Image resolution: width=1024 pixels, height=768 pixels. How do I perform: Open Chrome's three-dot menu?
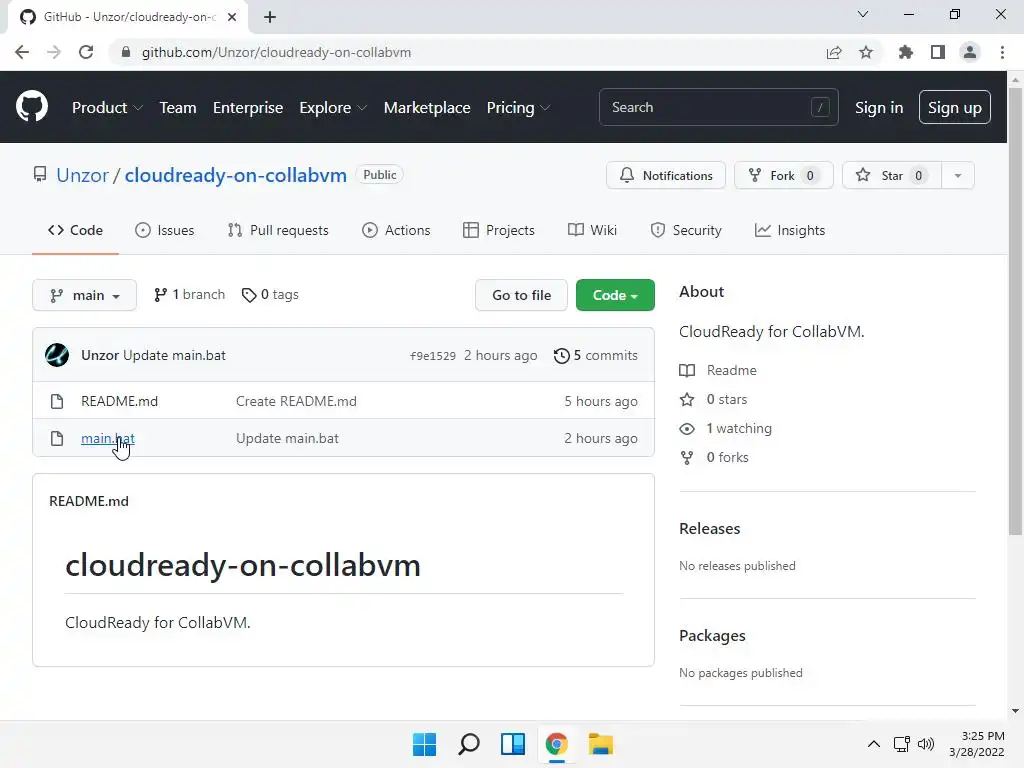[x=1002, y=52]
